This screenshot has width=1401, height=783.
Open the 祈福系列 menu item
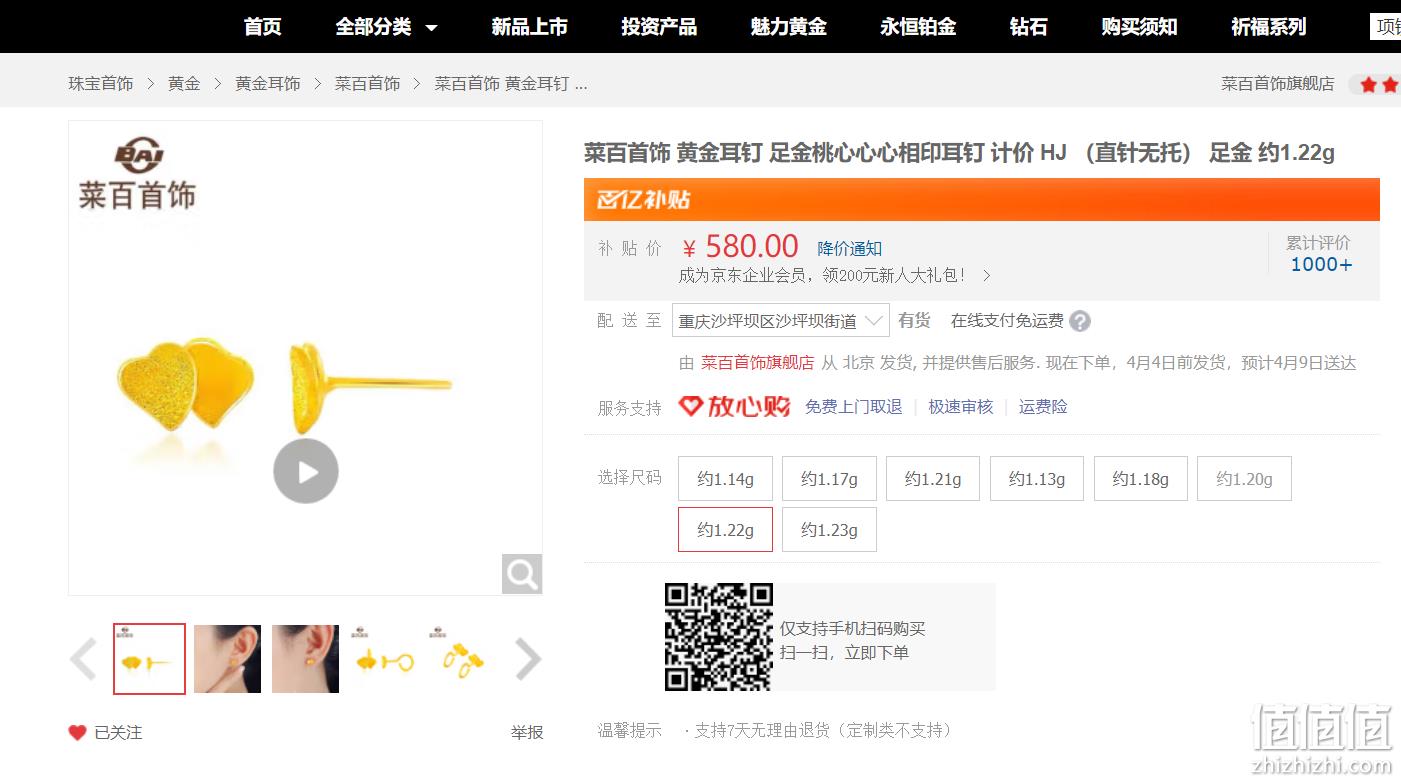click(x=1269, y=27)
